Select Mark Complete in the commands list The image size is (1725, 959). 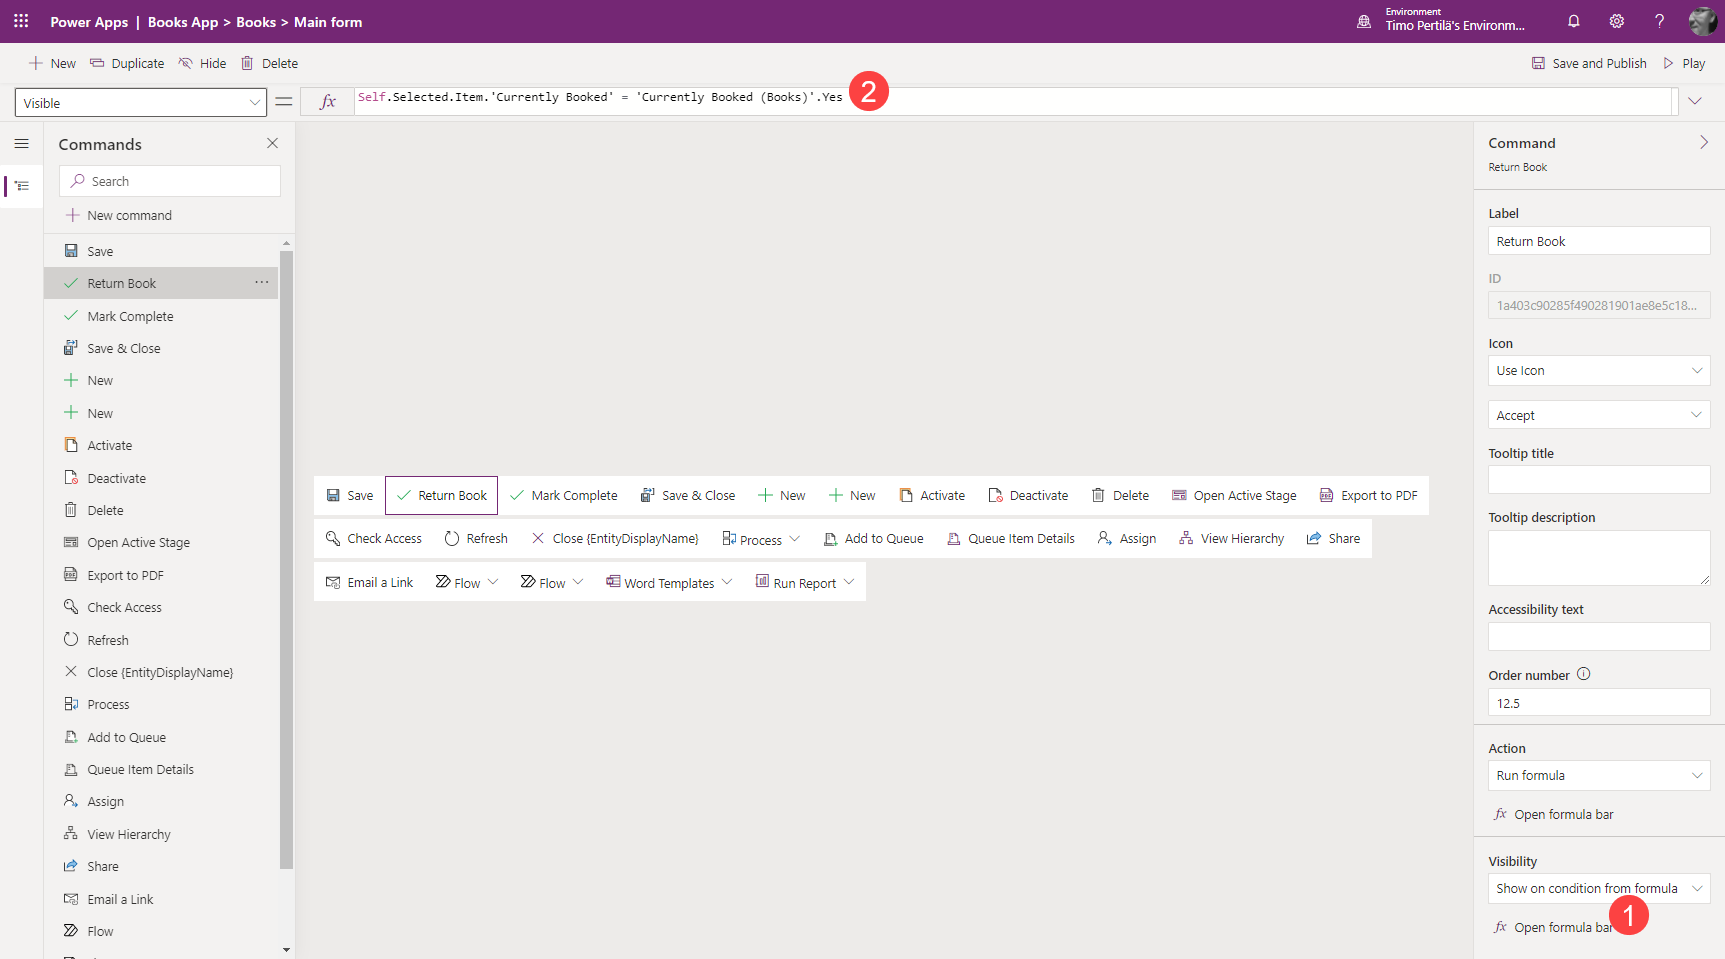130,316
